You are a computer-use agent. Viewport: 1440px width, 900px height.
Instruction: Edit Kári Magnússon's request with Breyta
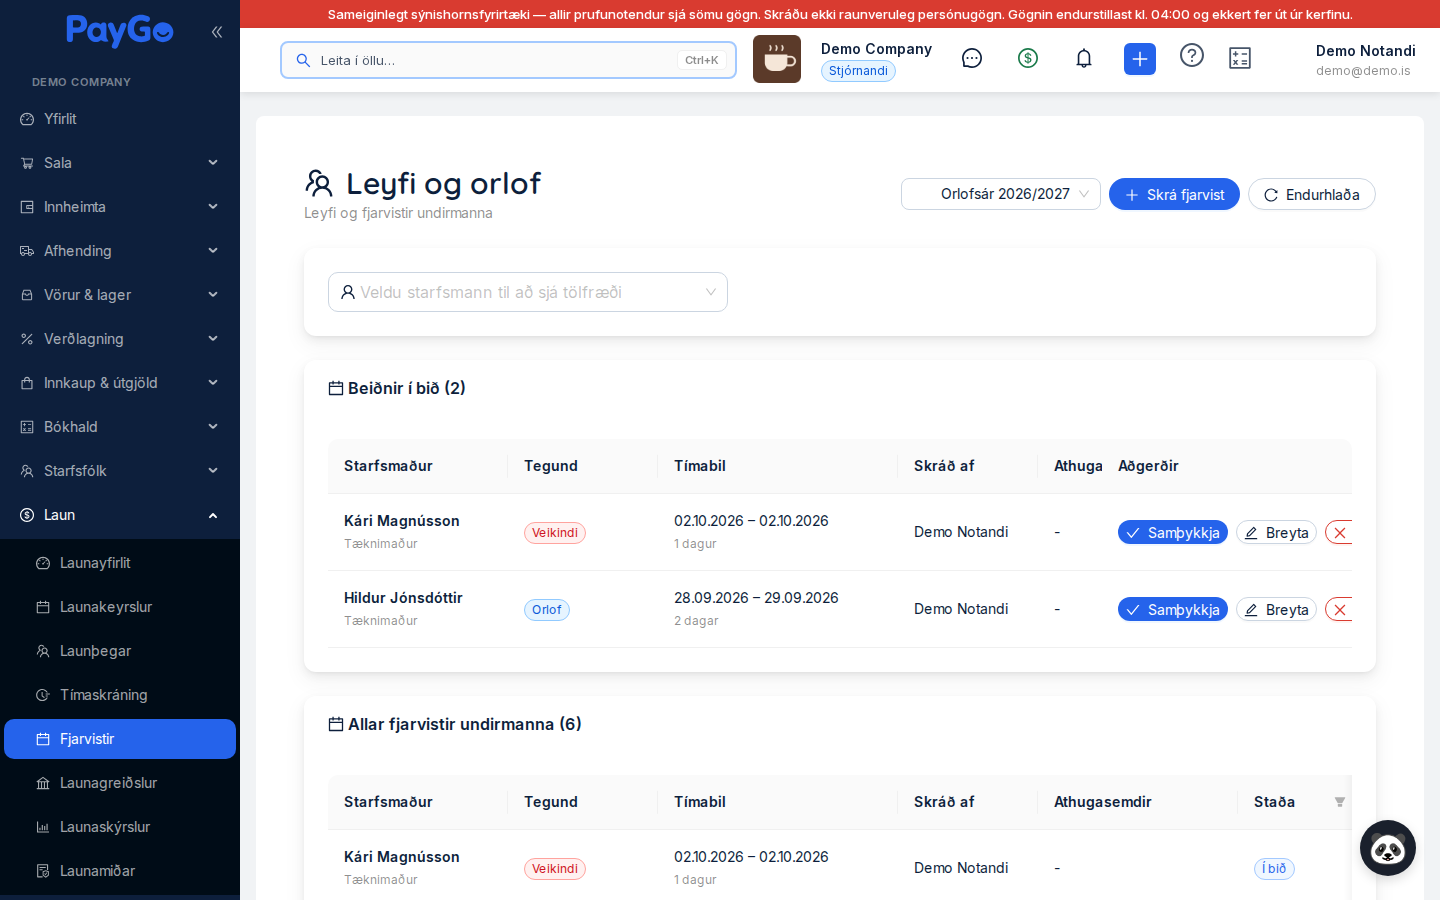[x=1276, y=533]
